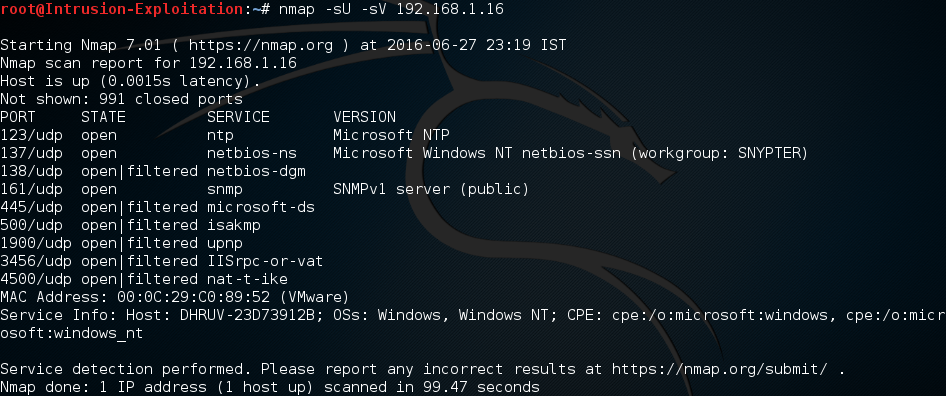
Task: Click the Microsoft NTP version text
Action: click(x=391, y=135)
